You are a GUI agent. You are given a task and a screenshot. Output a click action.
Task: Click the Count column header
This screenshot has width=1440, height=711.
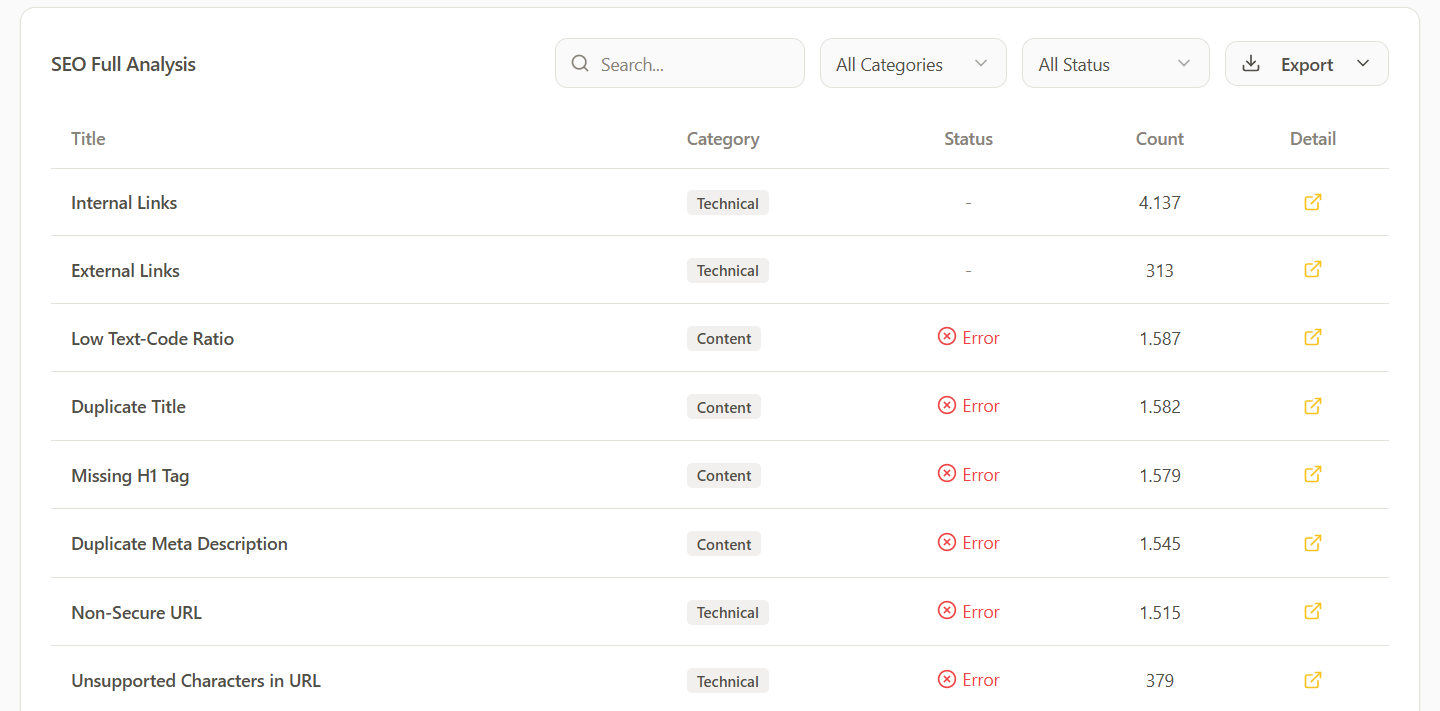(x=1159, y=139)
